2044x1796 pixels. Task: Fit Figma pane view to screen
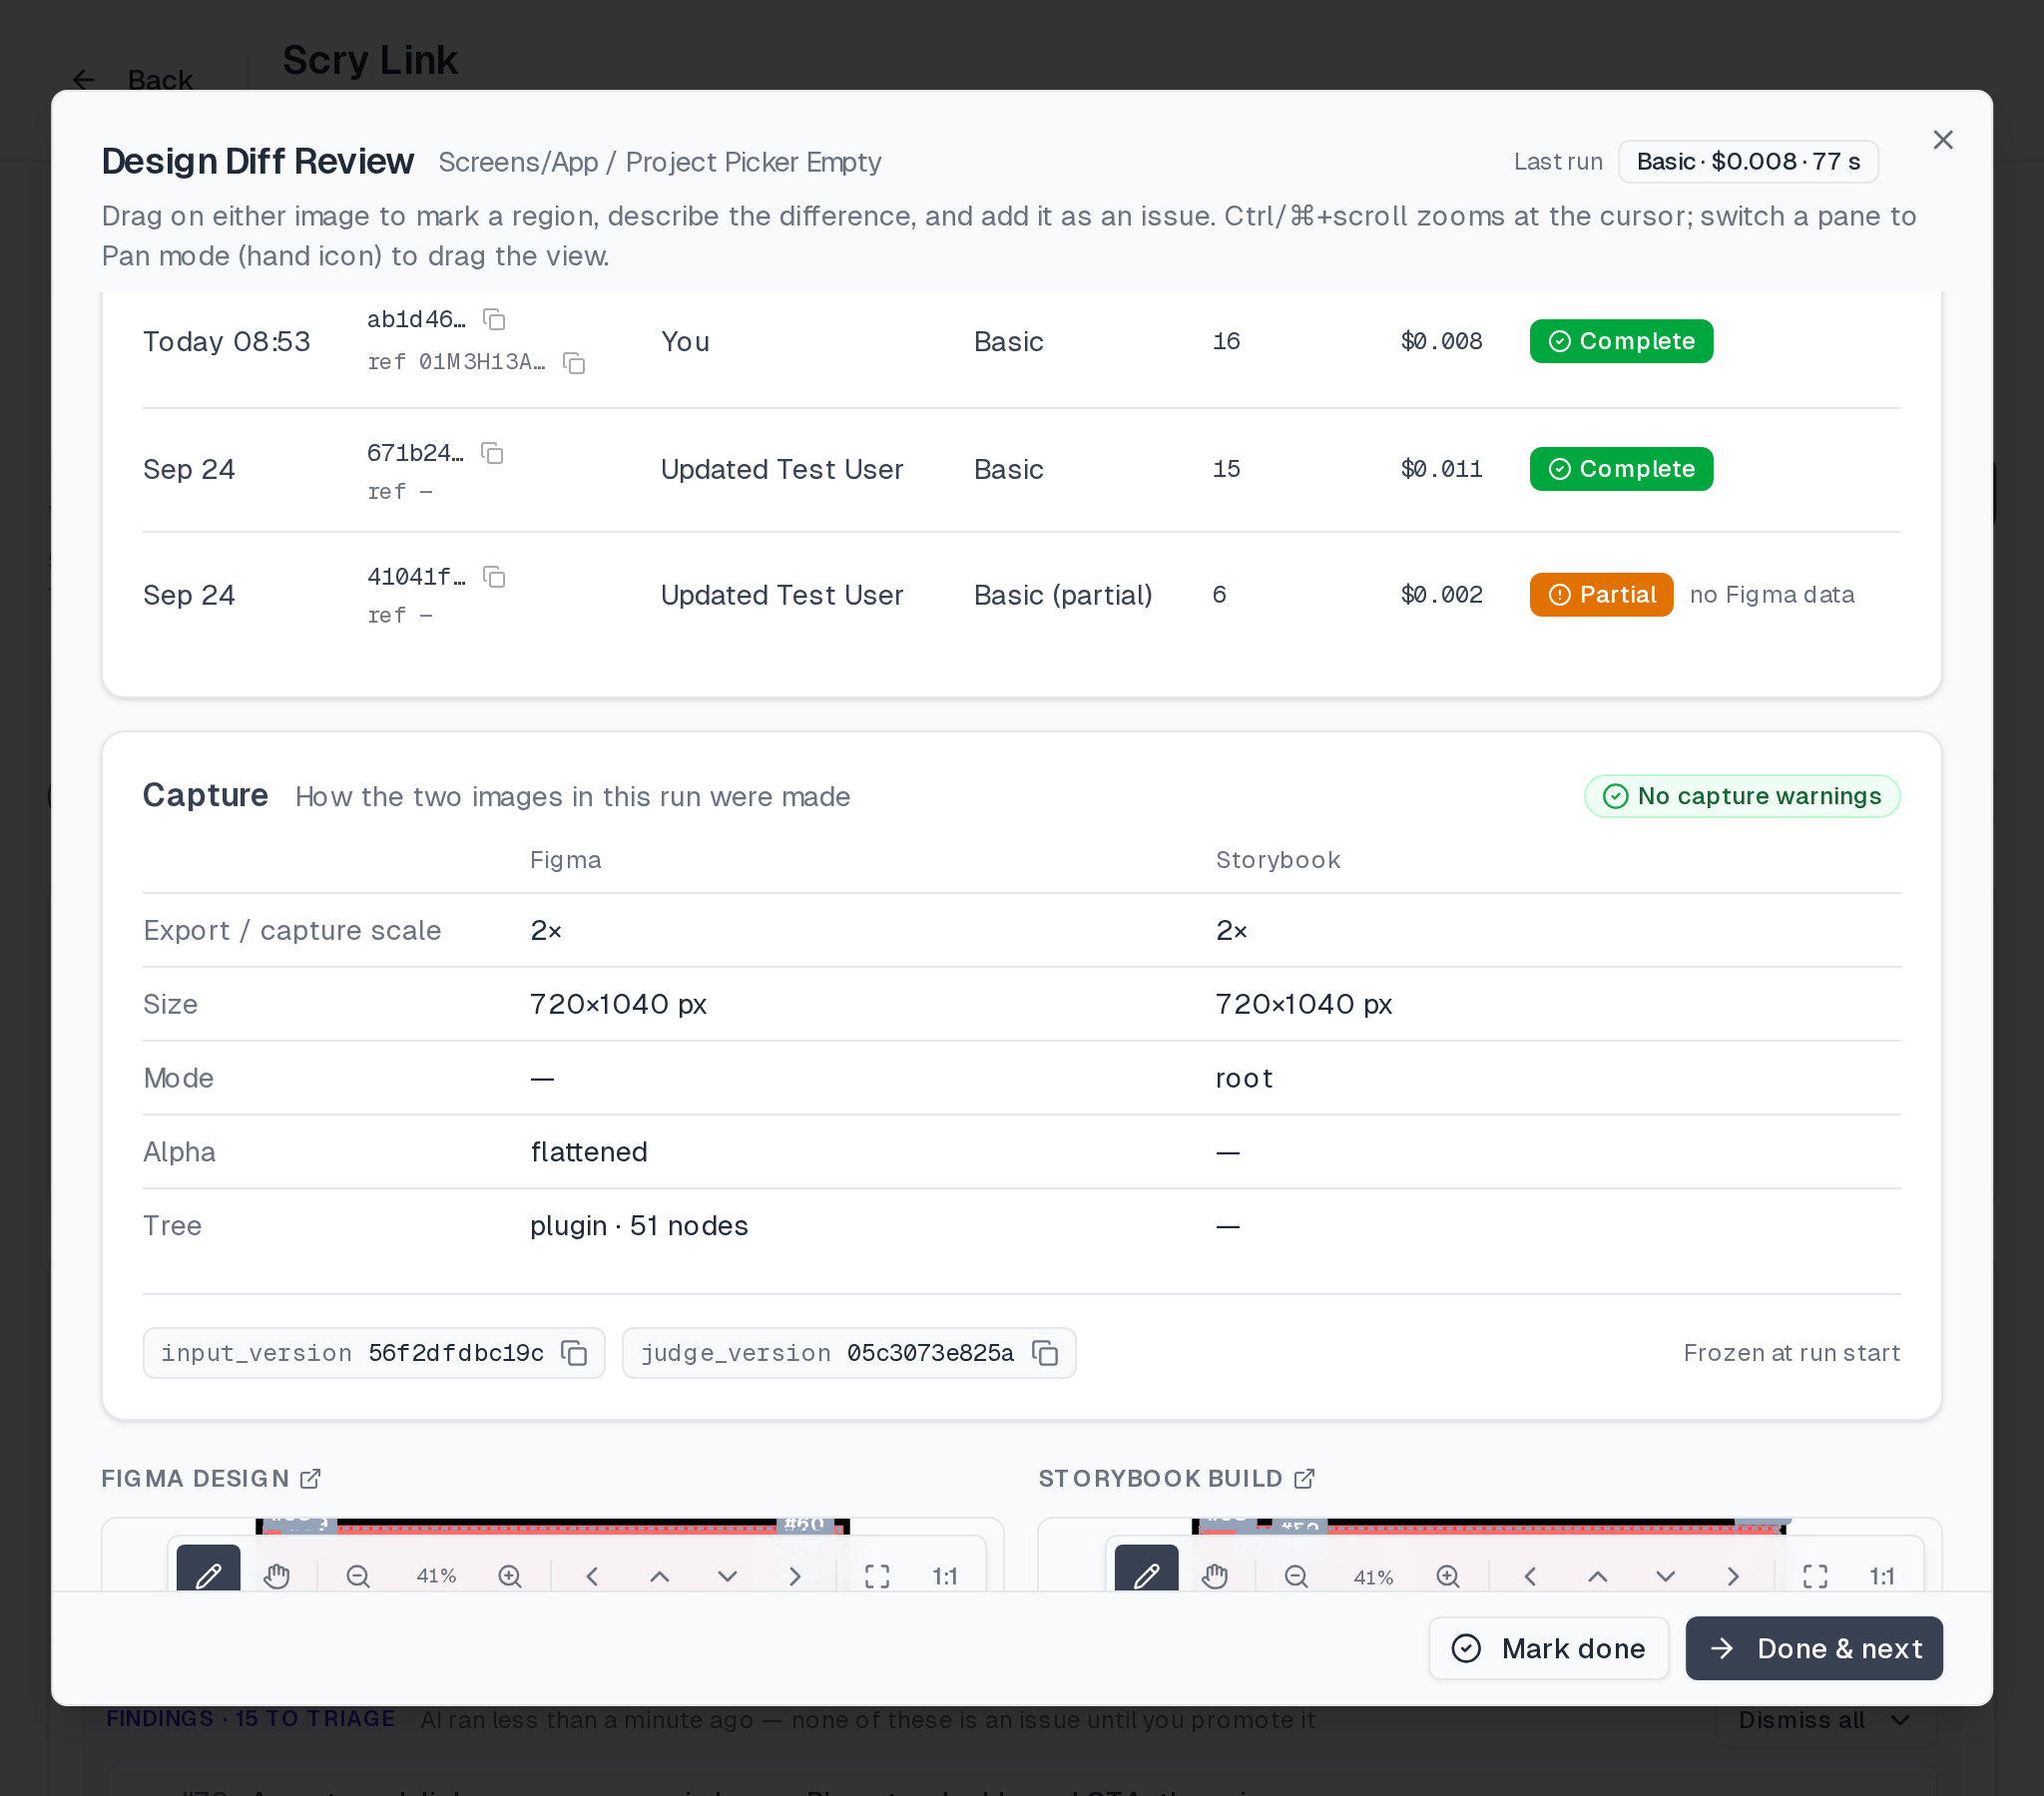tap(877, 1576)
